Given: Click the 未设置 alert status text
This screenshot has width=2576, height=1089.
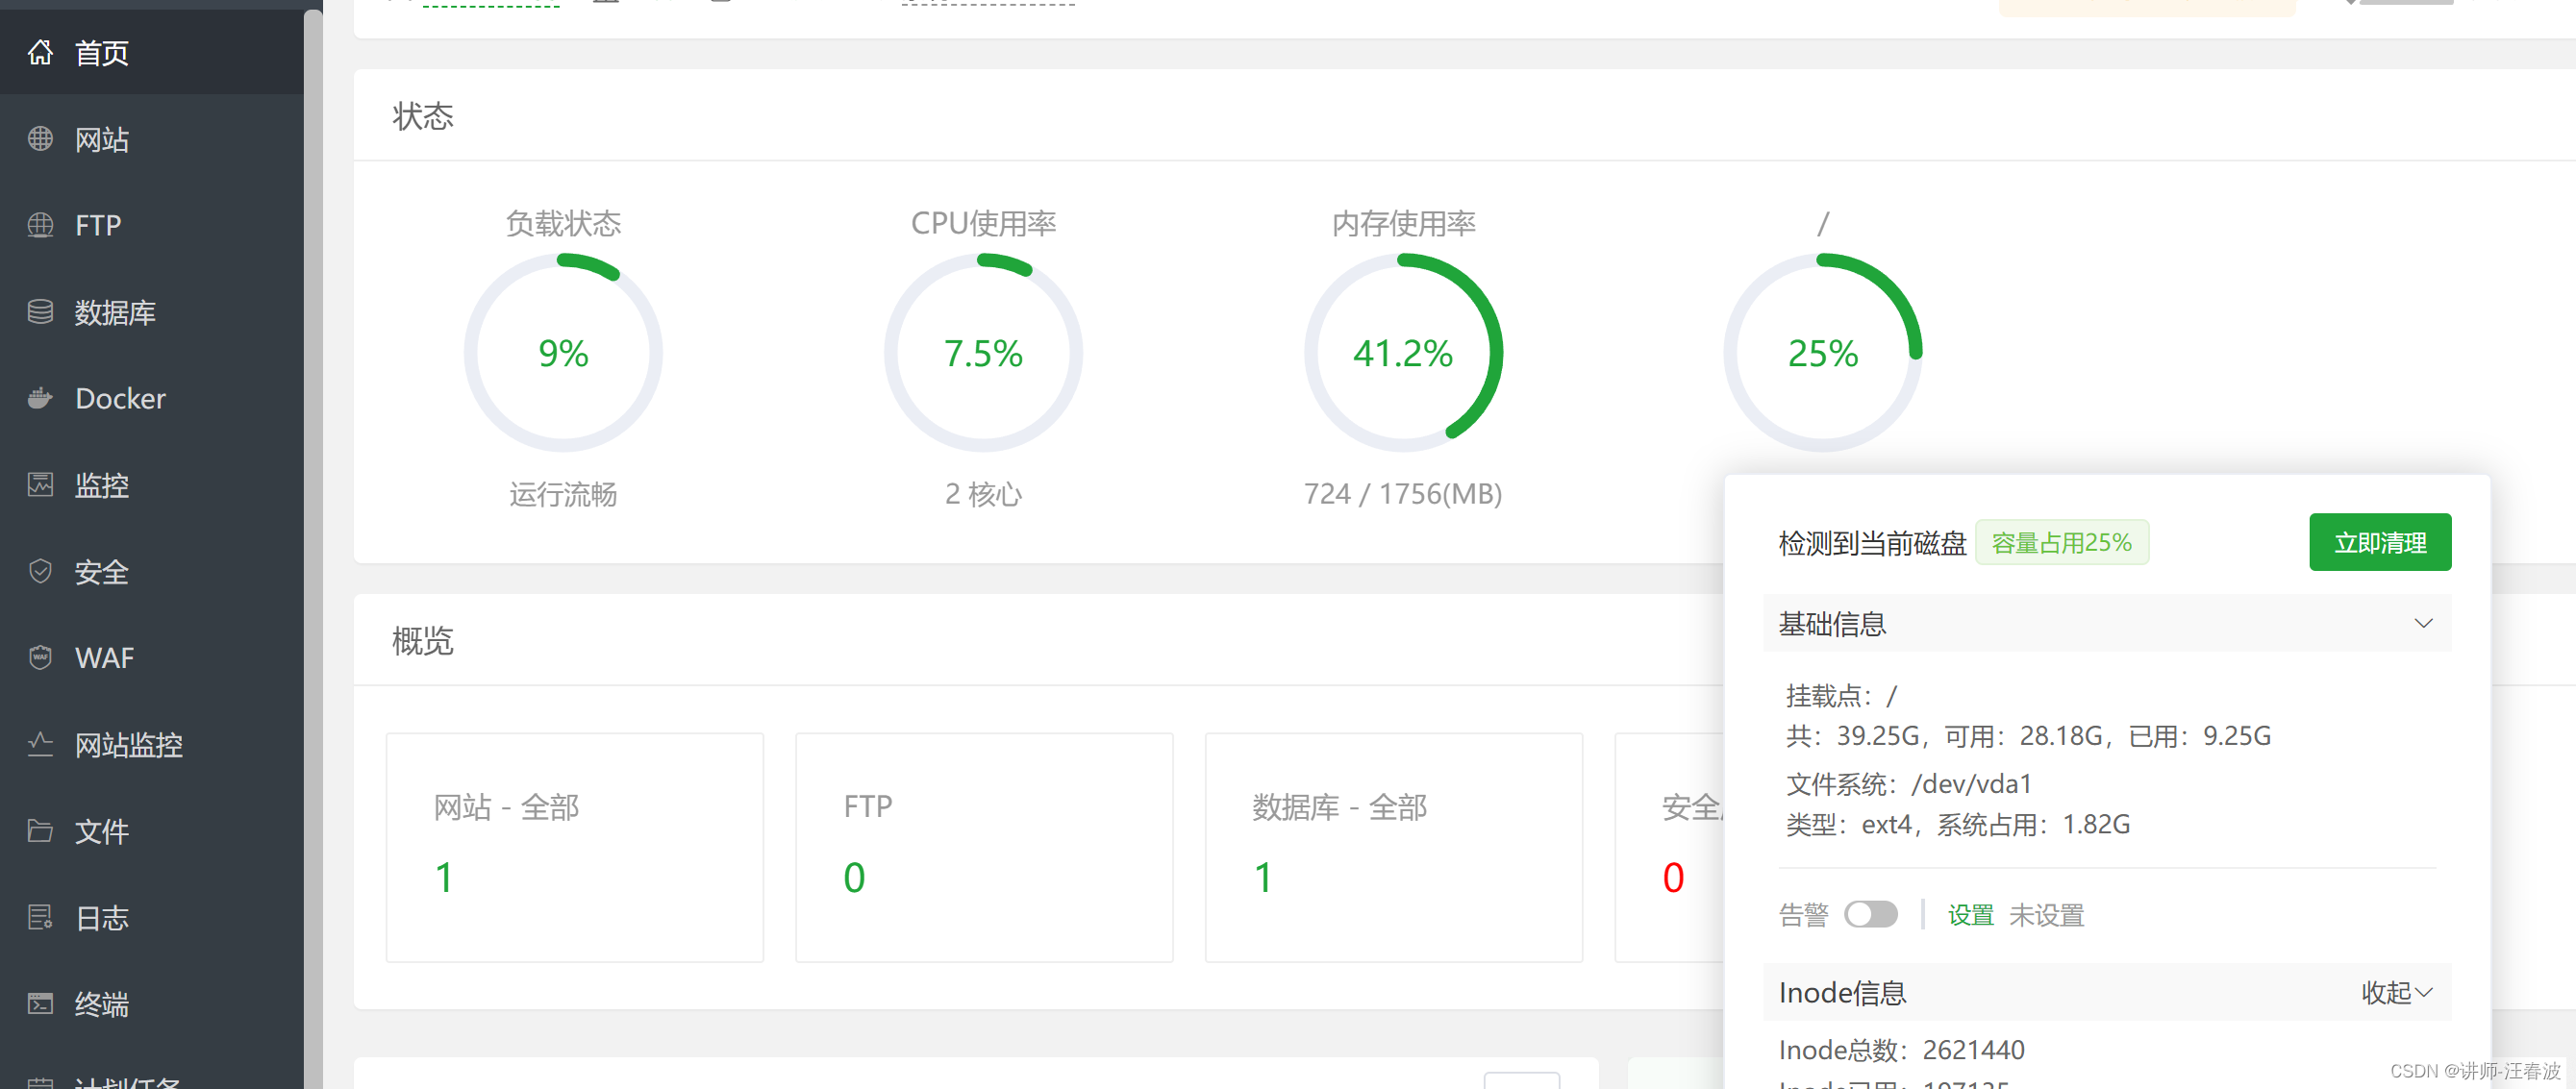Looking at the screenshot, I should [x=2046, y=915].
